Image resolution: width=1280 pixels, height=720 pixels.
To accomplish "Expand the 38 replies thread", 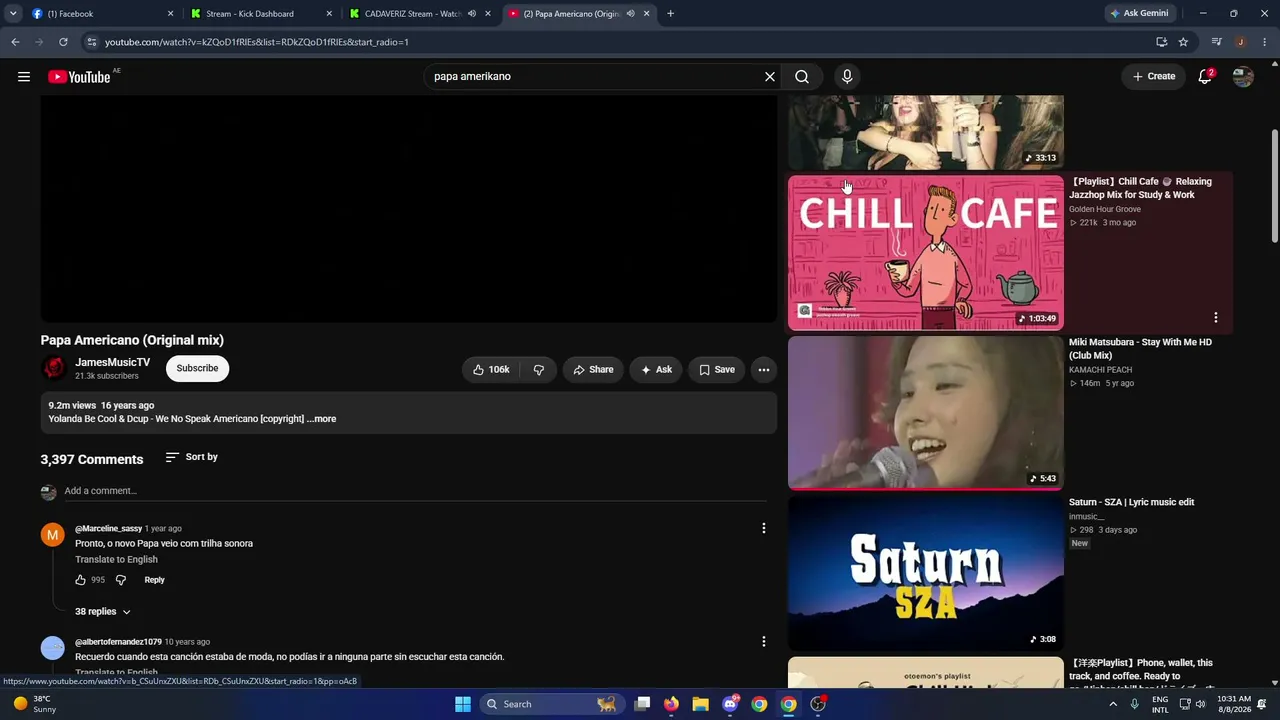I will [103, 612].
